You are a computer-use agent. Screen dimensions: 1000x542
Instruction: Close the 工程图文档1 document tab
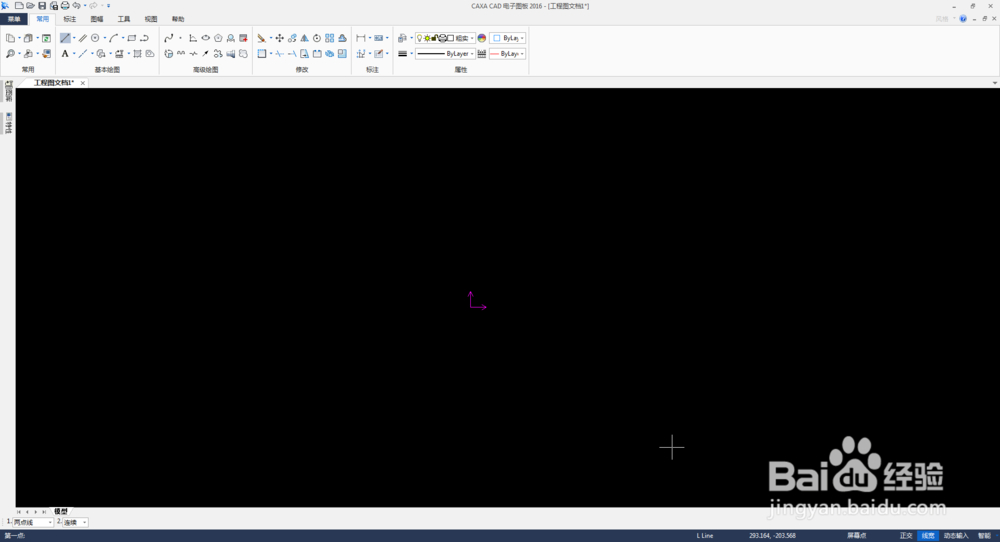click(x=82, y=83)
